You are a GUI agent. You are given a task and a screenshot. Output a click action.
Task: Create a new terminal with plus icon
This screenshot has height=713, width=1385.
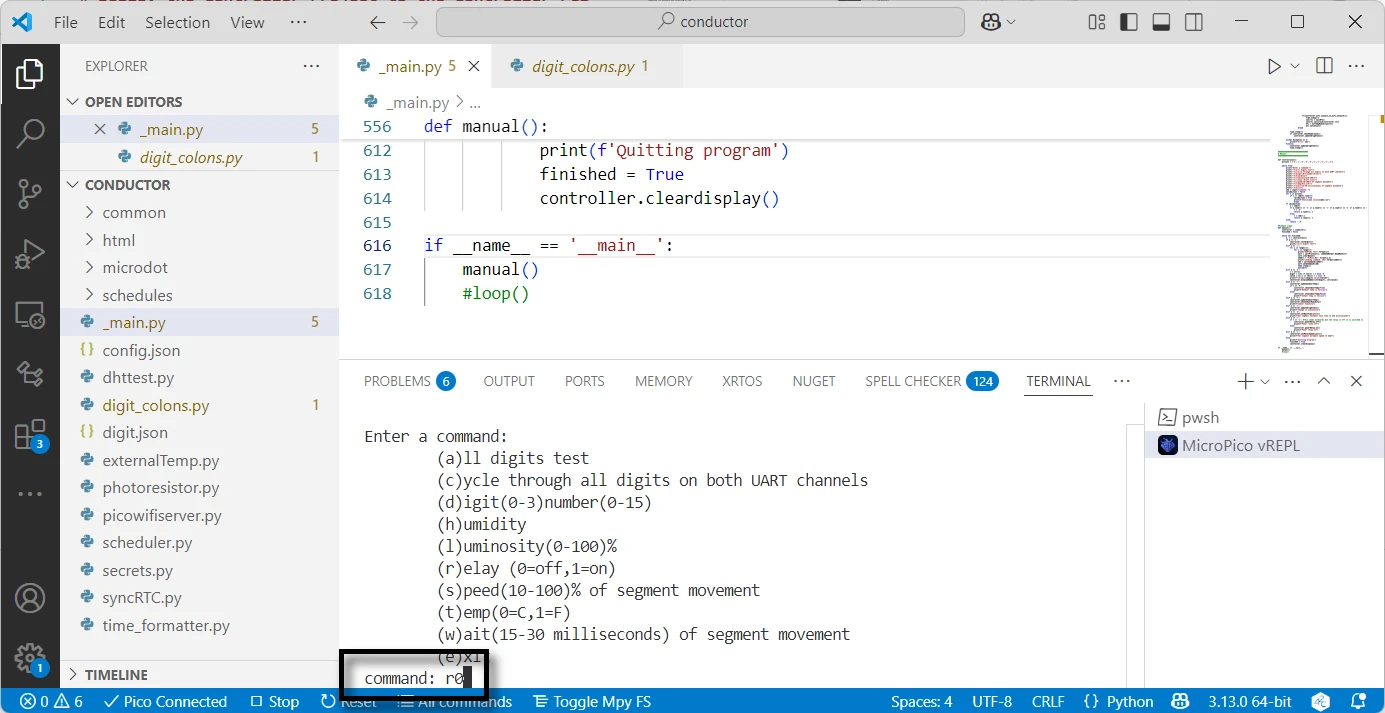point(1245,381)
